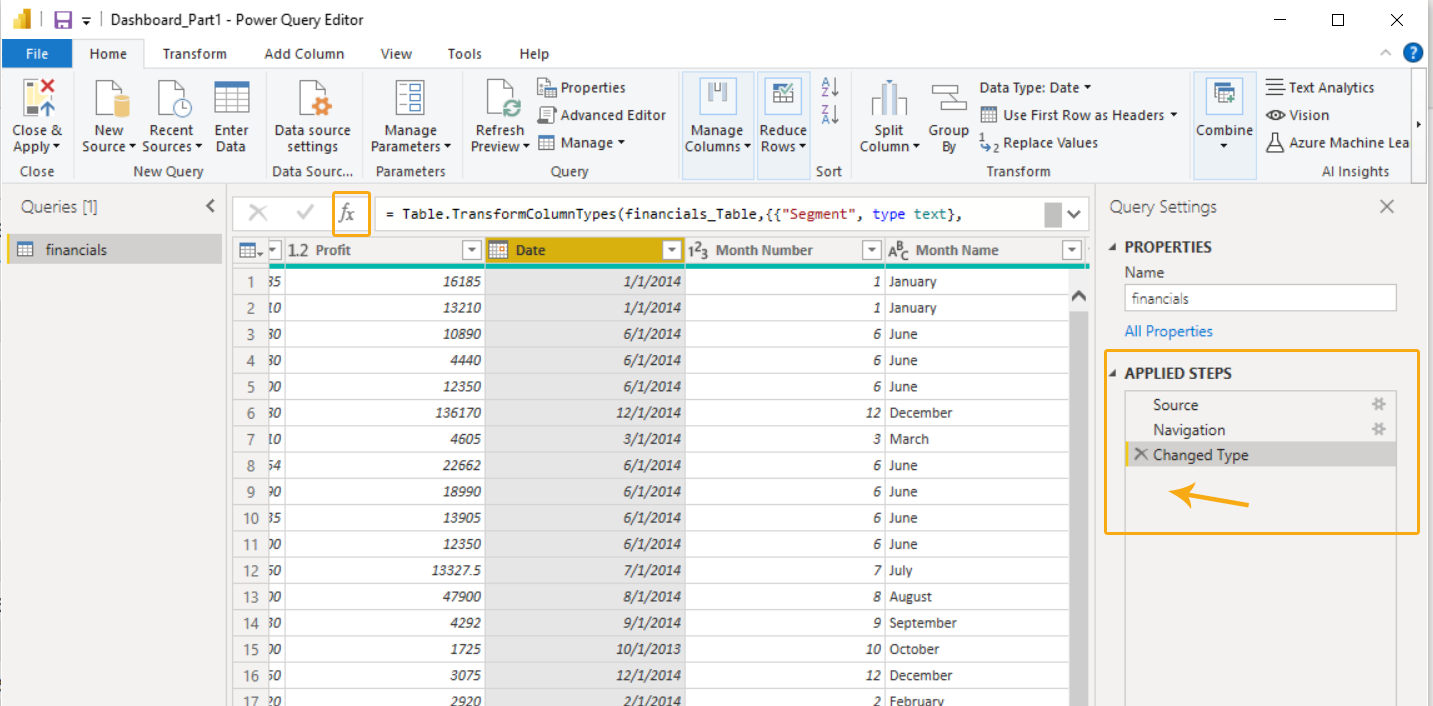Show more ribbon commands arrow

coord(1418,124)
